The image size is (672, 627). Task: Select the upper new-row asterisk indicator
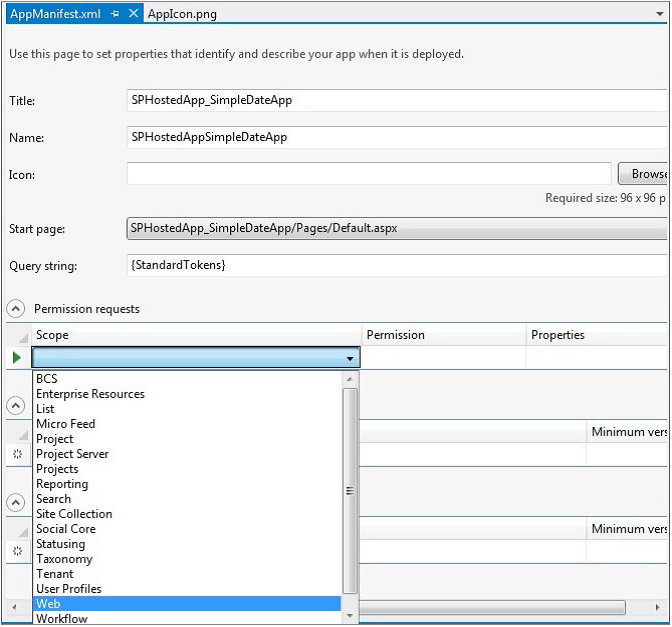[17, 454]
